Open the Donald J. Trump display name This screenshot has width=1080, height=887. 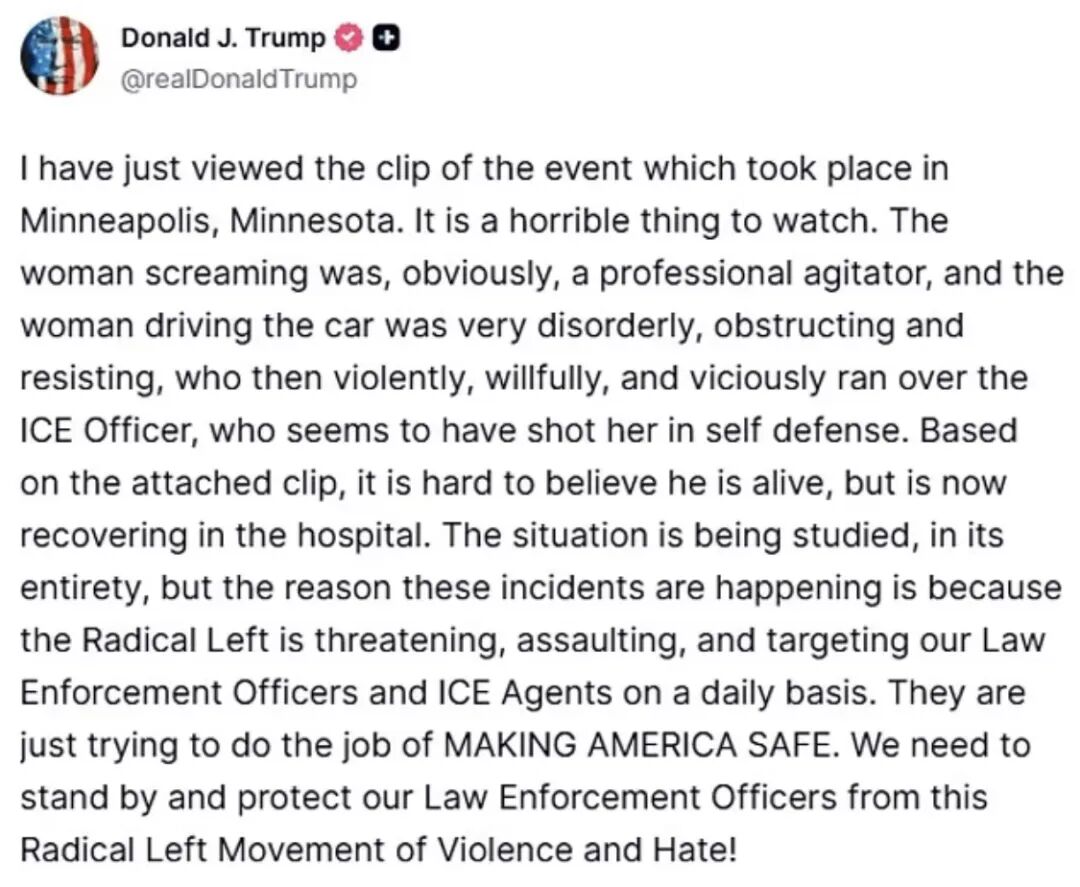pos(222,38)
